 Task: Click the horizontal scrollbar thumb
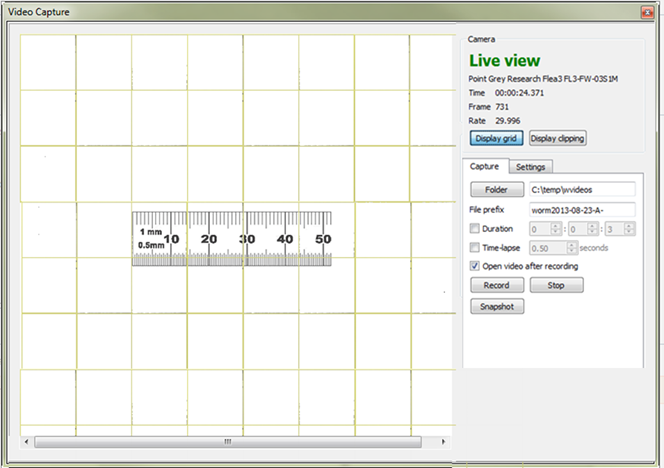[x=228, y=442]
